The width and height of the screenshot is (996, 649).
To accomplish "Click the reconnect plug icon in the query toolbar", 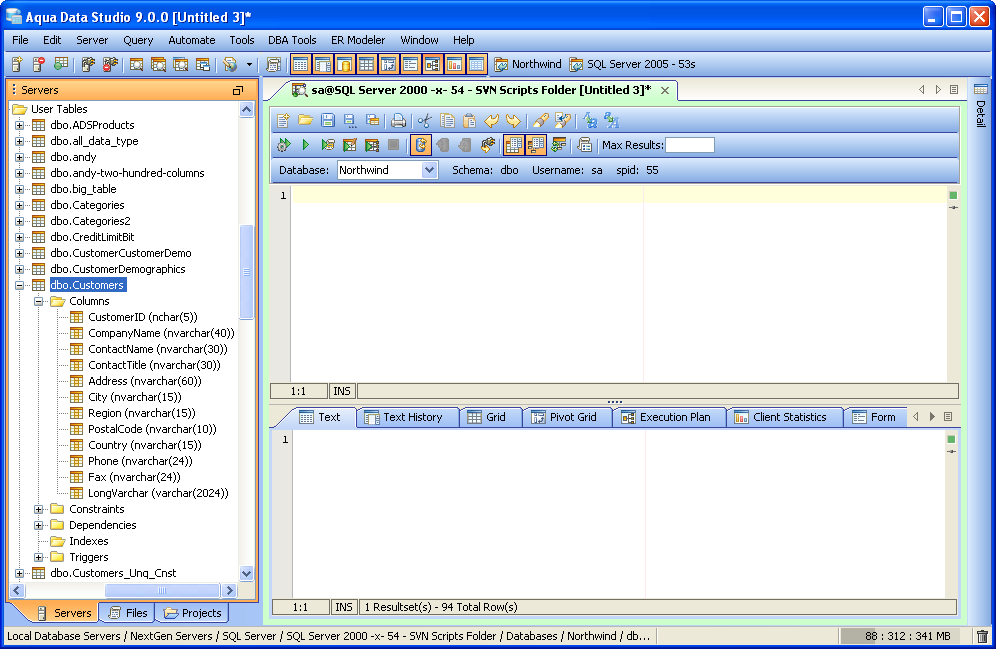I will [x=488, y=145].
